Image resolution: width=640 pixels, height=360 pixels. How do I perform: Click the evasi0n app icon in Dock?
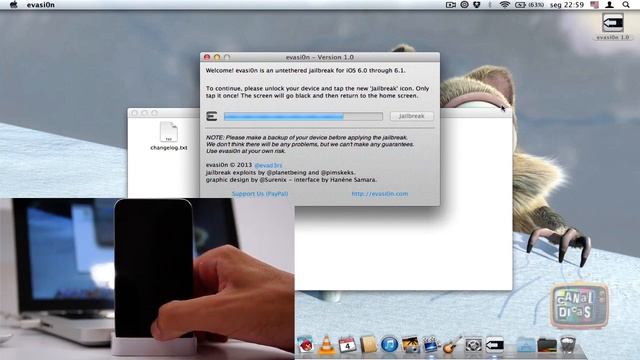pyautogui.click(x=495, y=345)
